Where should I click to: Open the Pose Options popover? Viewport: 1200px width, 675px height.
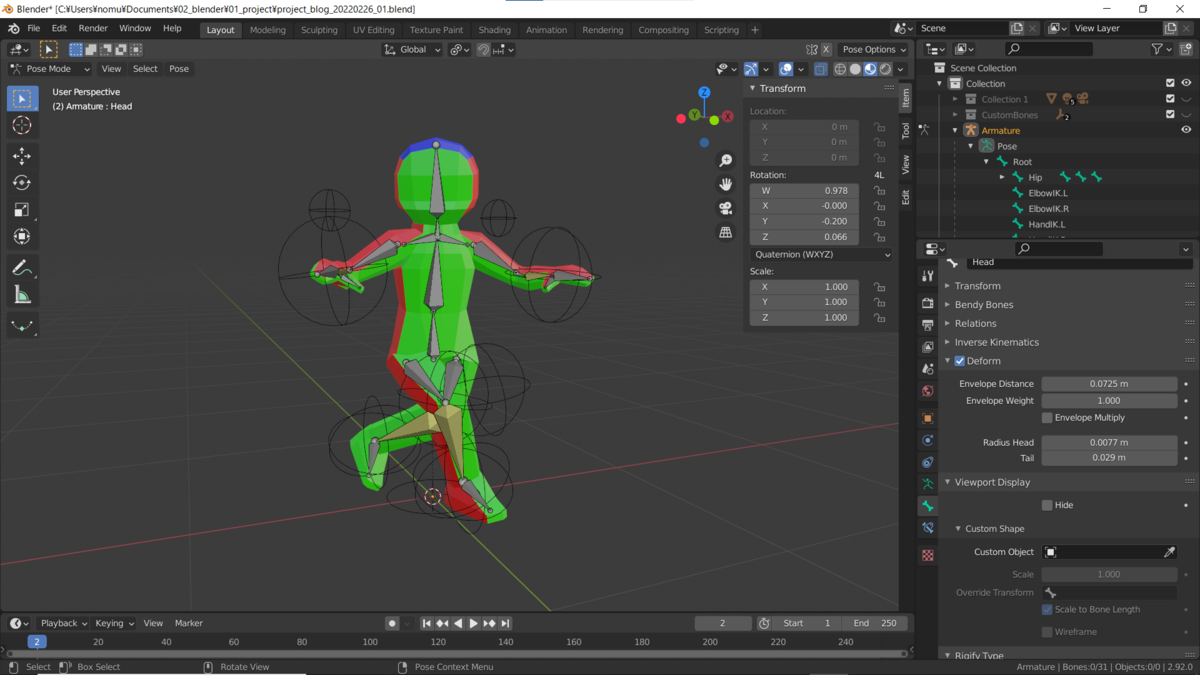(x=873, y=49)
